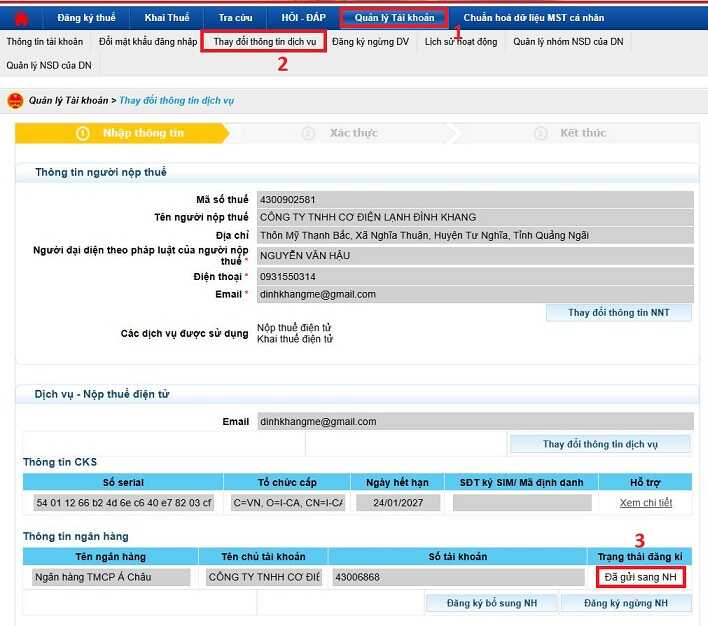The width and height of the screenshot is (708, 626).
Task: Click the Dịch vụ - Nộp thuế điện tử heading
Action: [x=102, y=394]
